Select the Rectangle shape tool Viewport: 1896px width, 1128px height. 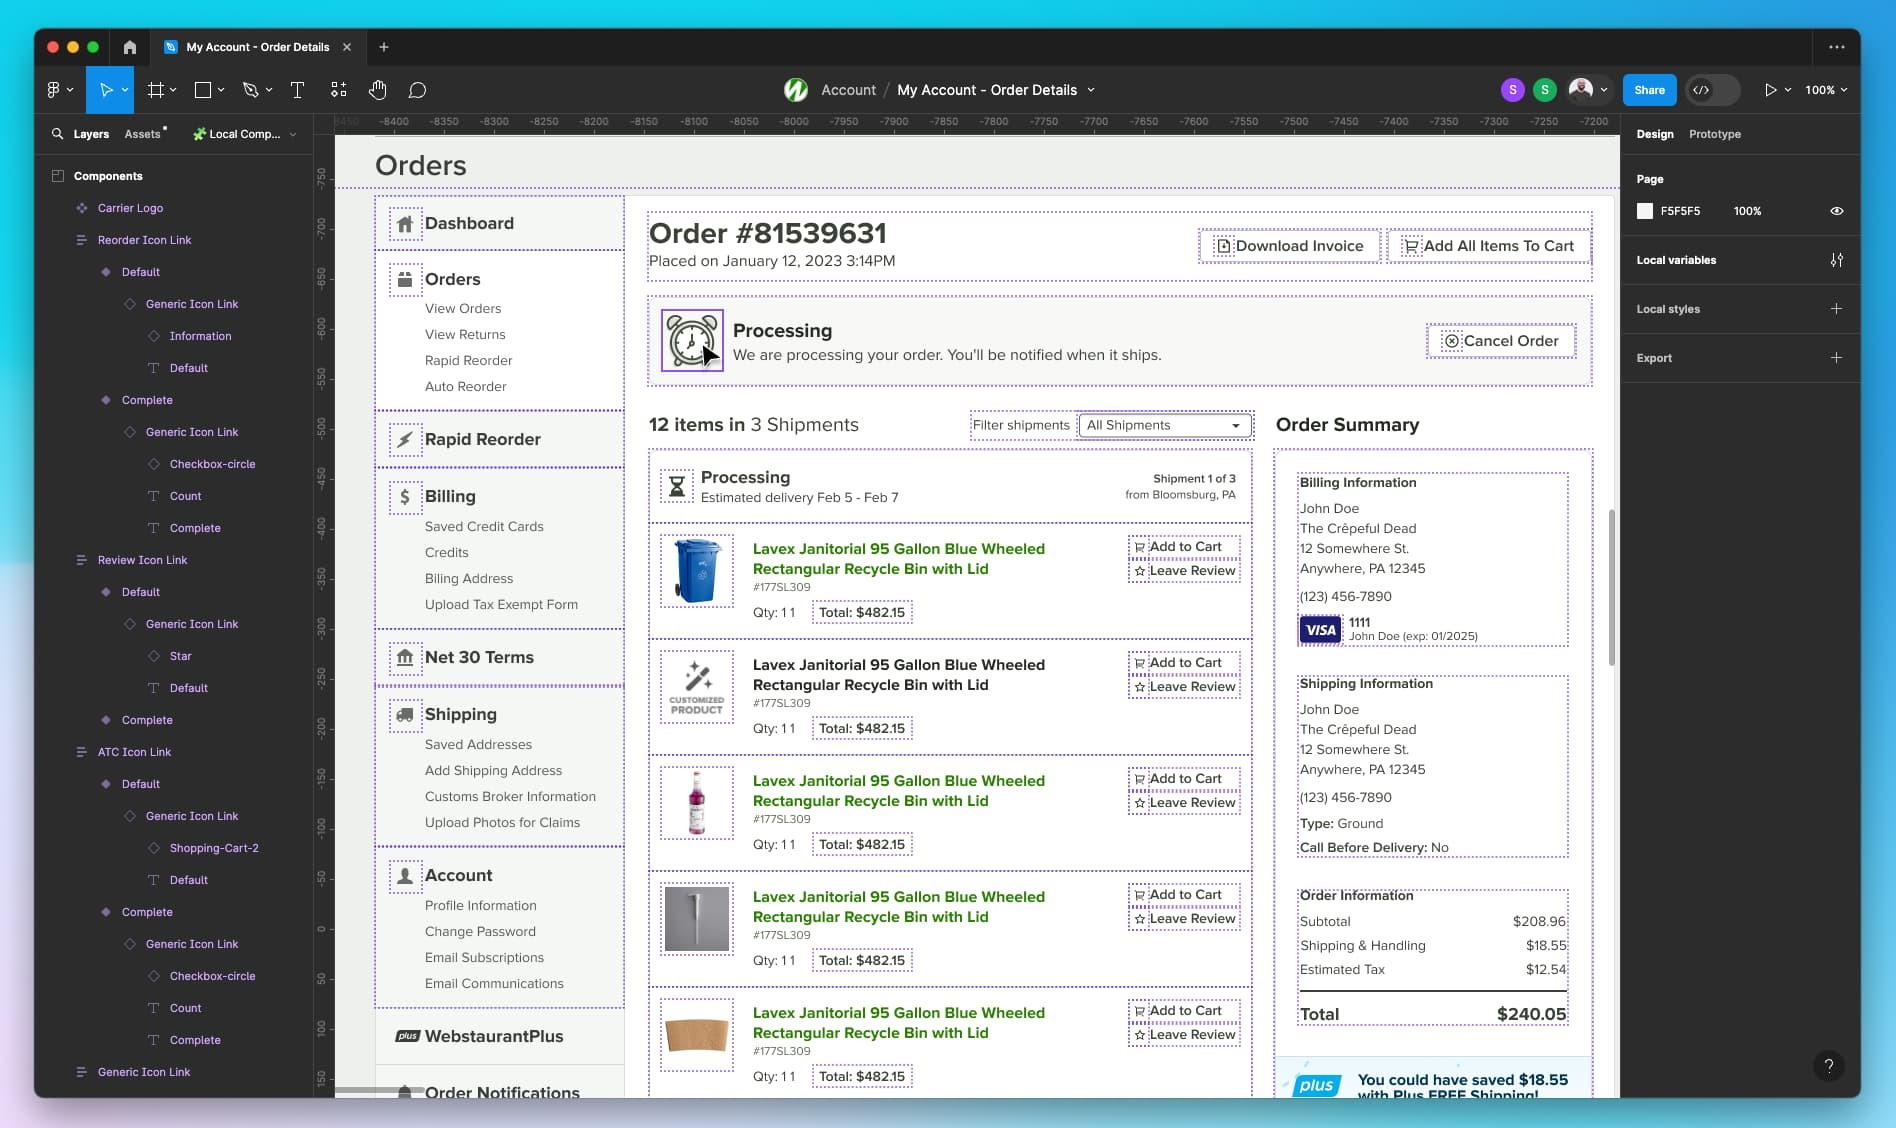202,90
